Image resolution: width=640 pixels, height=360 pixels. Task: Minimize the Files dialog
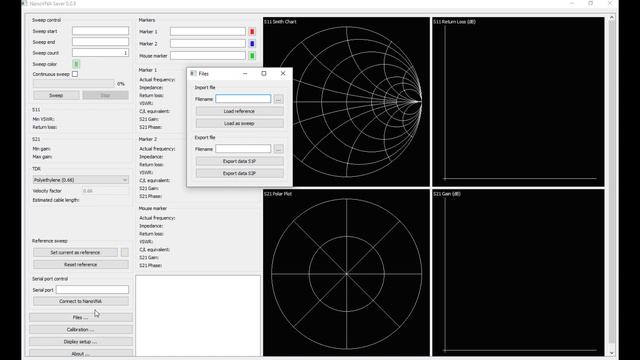(x=245, y=73)
